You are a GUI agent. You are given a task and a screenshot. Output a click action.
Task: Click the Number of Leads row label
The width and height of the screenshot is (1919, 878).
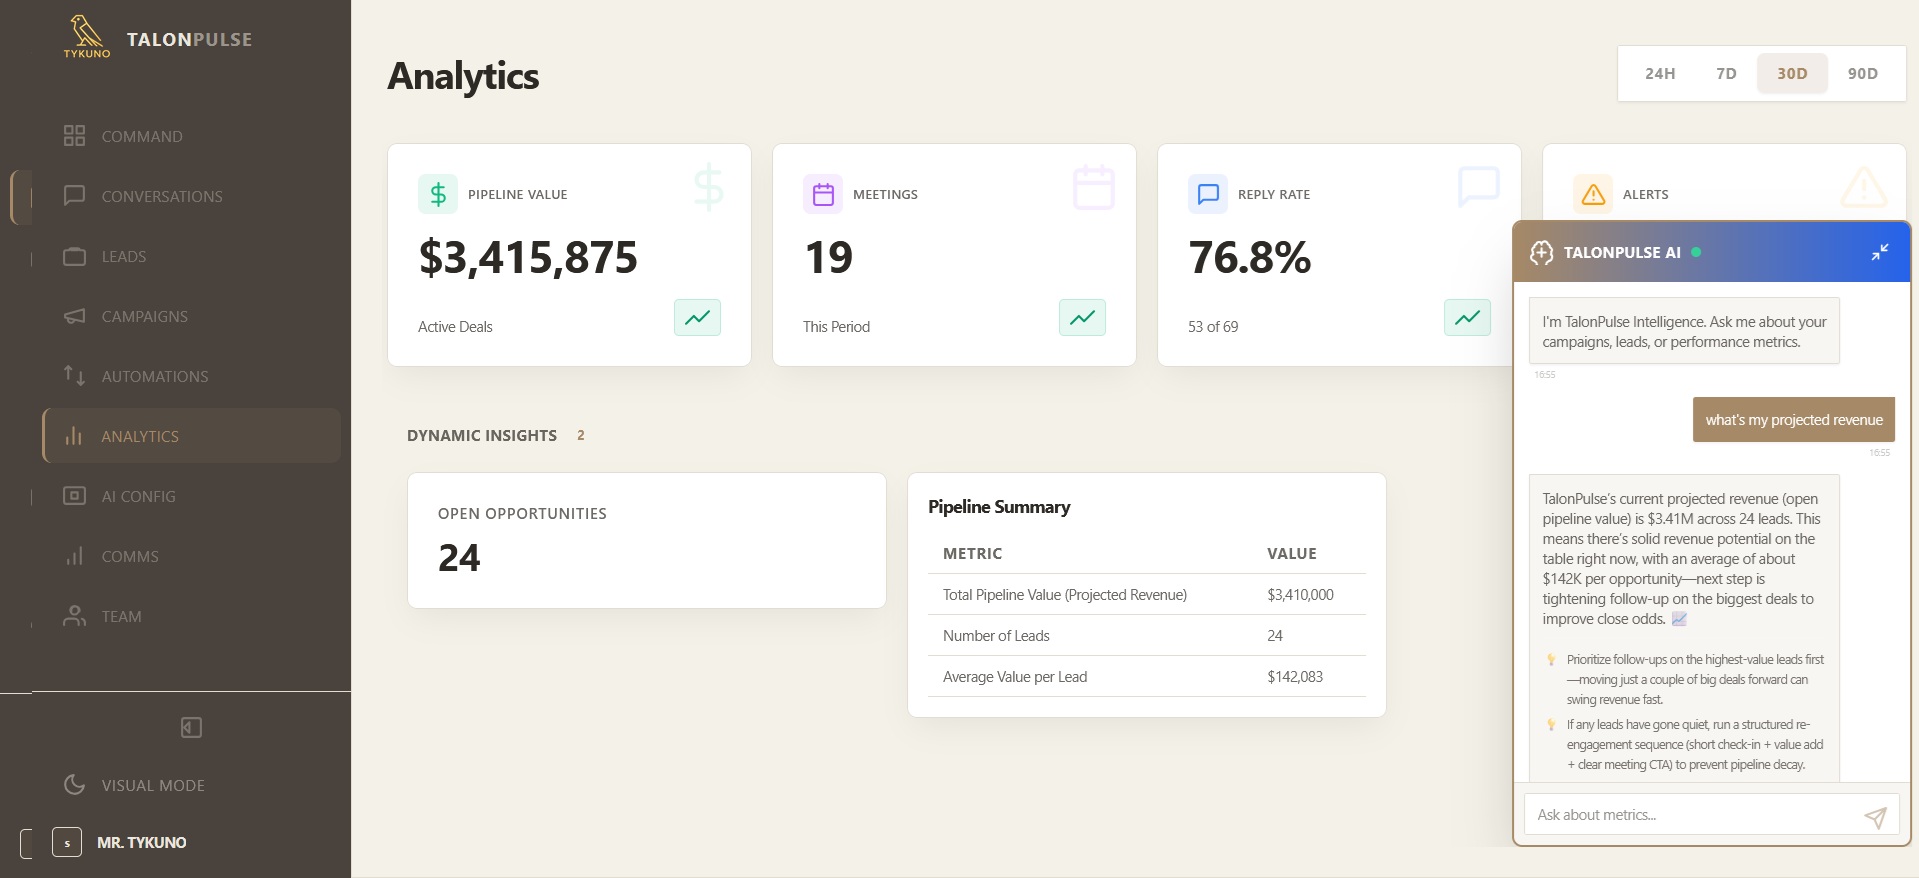click(996, 635)
